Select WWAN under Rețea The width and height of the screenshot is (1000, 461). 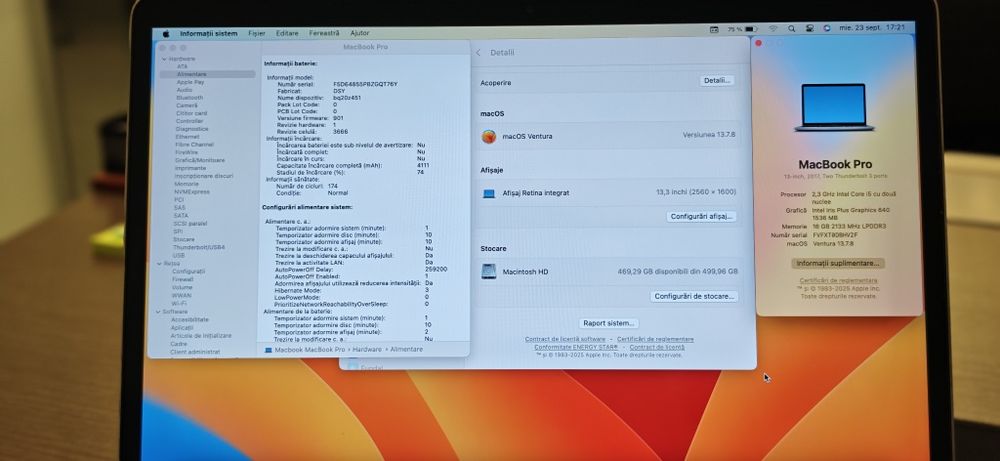(x=181, y=295)
